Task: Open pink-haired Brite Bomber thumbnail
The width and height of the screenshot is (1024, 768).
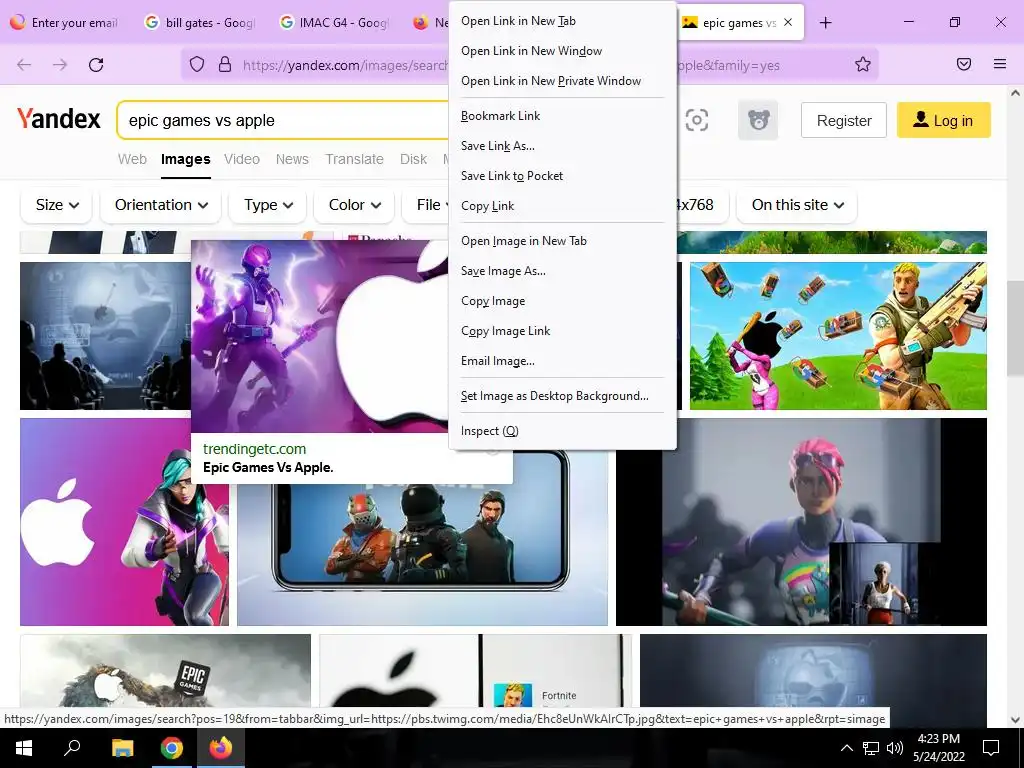Action: click(801, 522)
